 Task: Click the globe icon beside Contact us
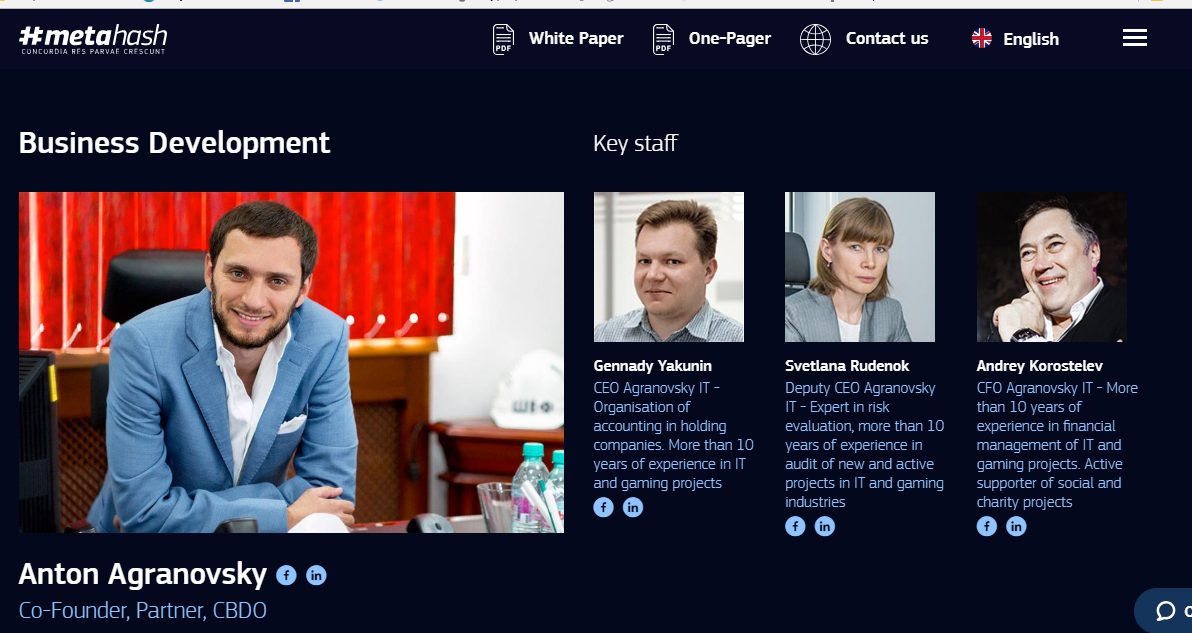pos(815,39)
